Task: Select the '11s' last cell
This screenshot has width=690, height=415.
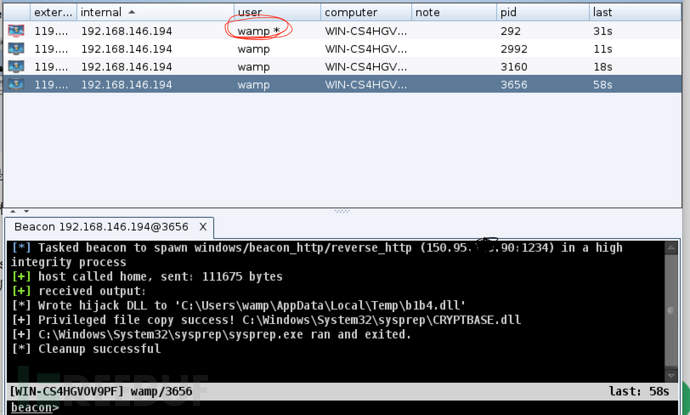Action: pos(603,49)
